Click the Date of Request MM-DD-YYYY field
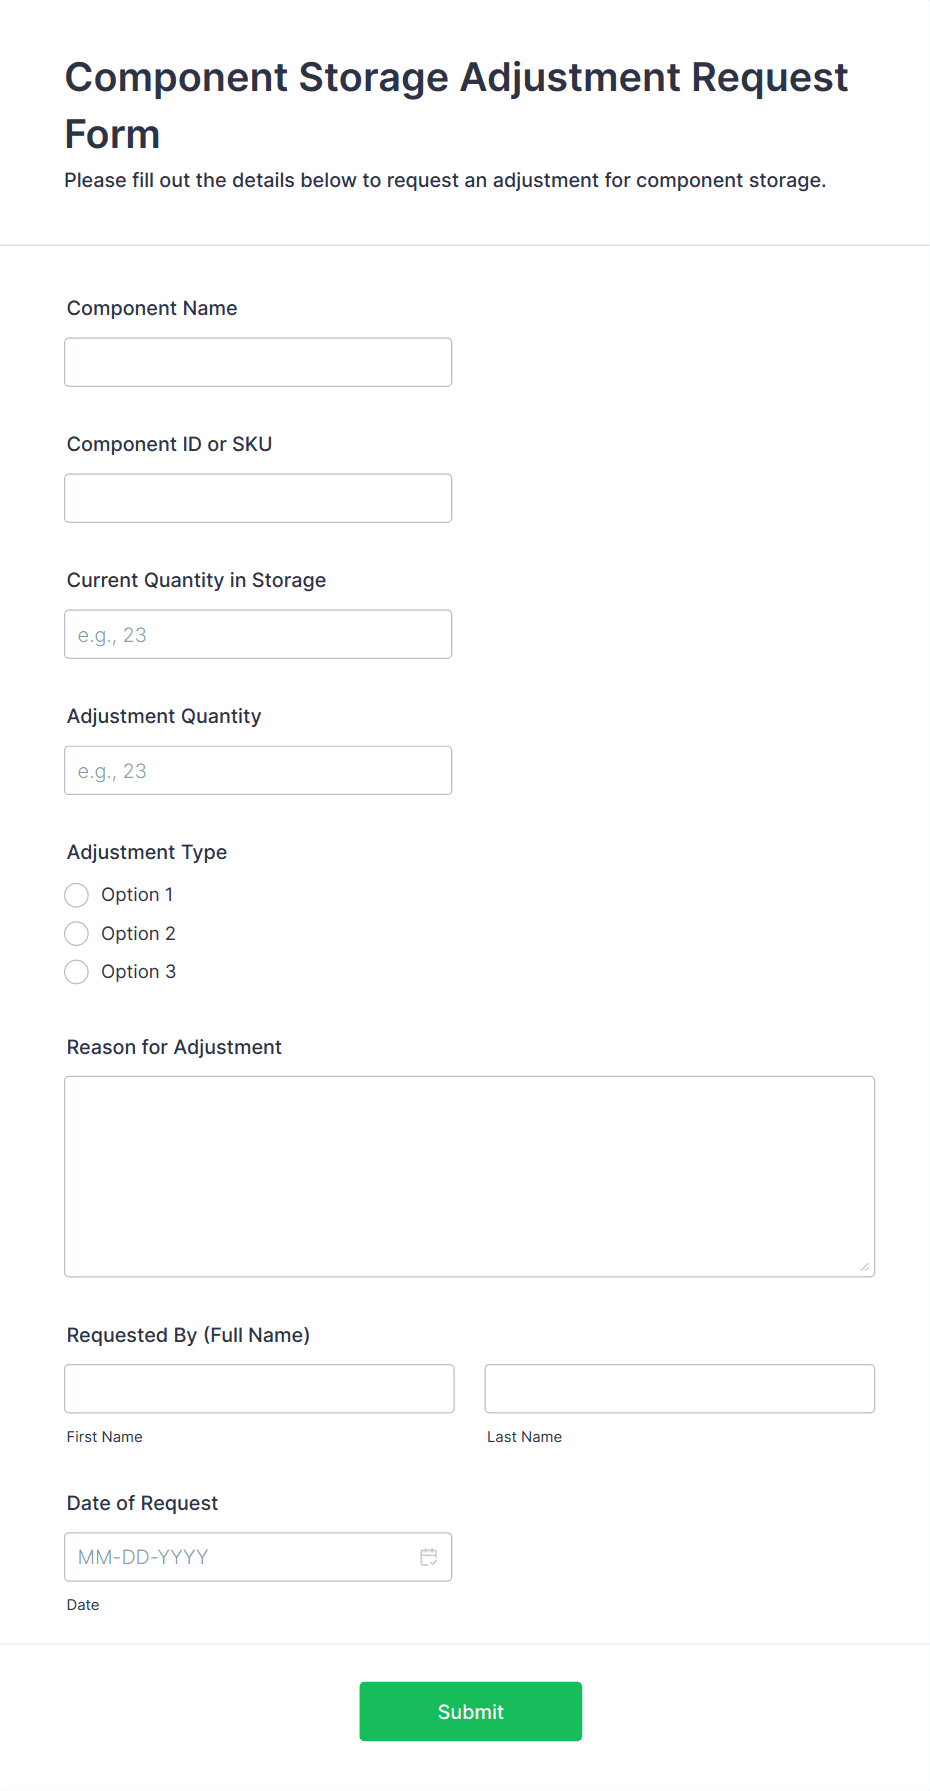This screenshot has width=930, height=1791. point(240,1557)
